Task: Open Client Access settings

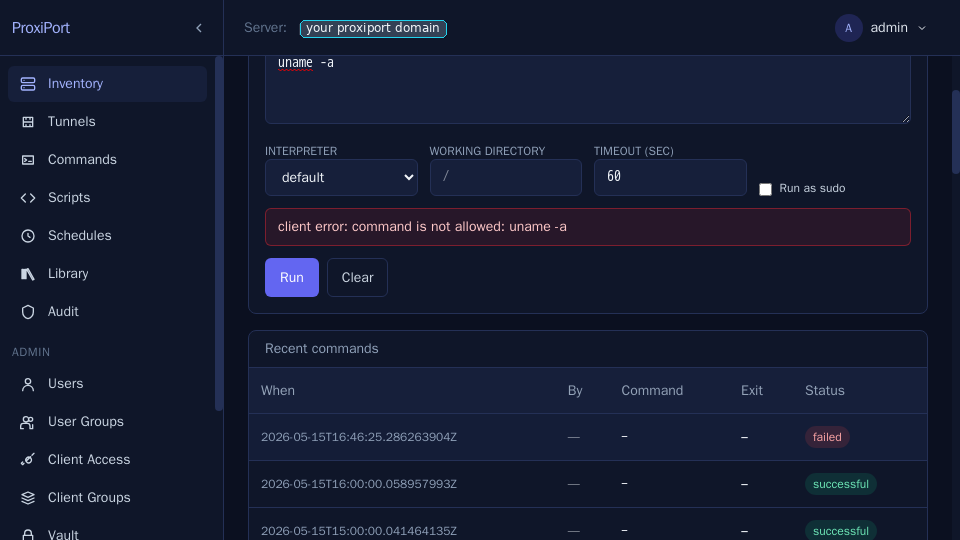Action: coord(107,460)
